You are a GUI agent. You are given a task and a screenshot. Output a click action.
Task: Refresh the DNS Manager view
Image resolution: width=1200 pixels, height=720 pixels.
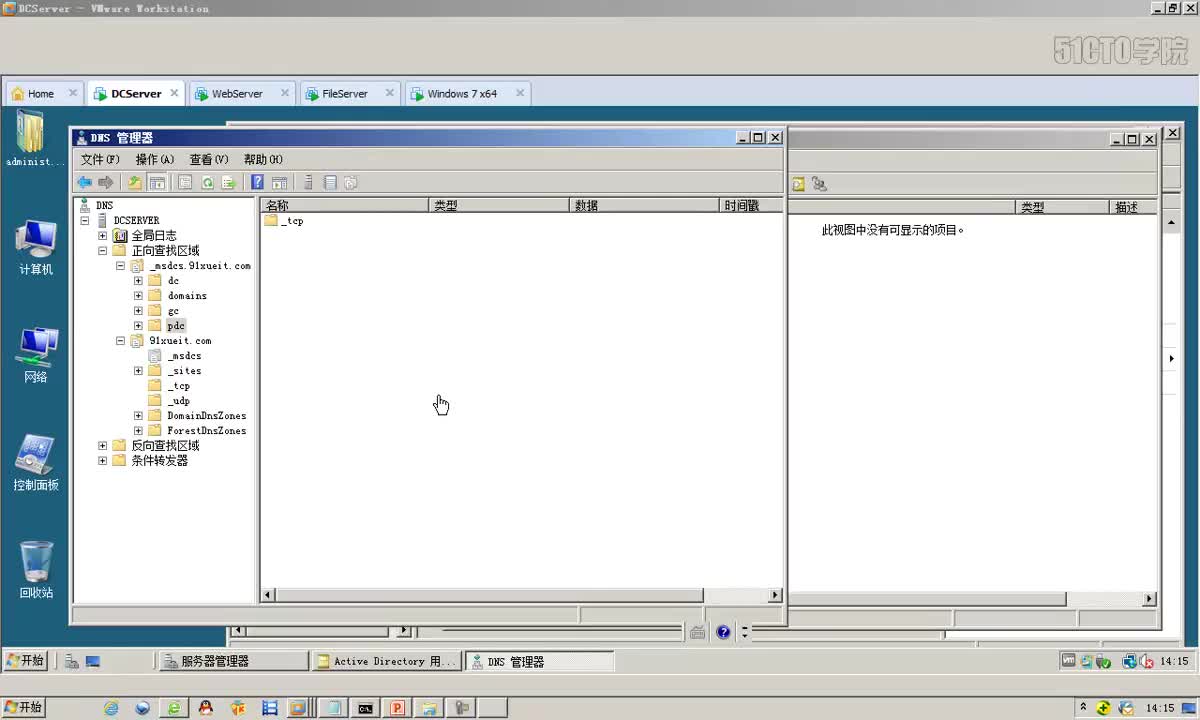[207, 183]
